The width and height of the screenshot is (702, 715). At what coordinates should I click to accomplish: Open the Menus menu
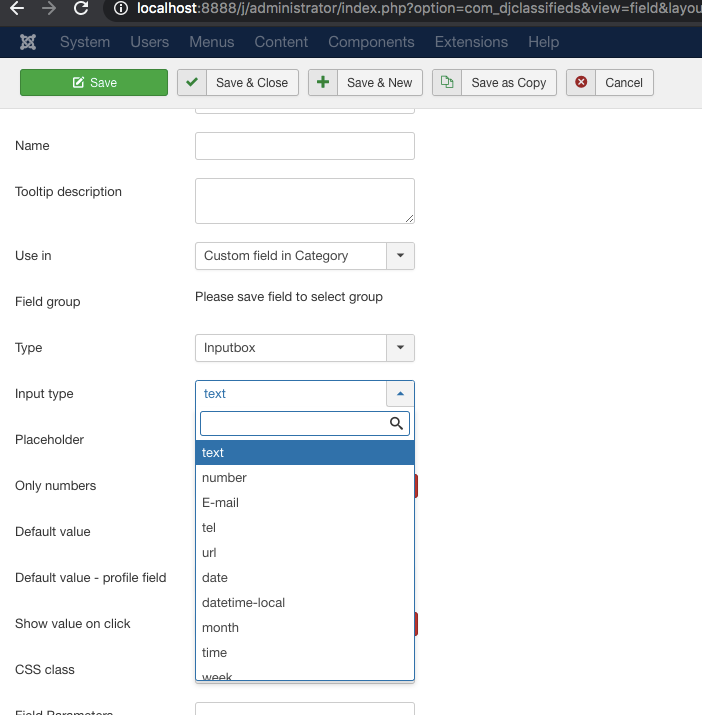coord(212,42)
